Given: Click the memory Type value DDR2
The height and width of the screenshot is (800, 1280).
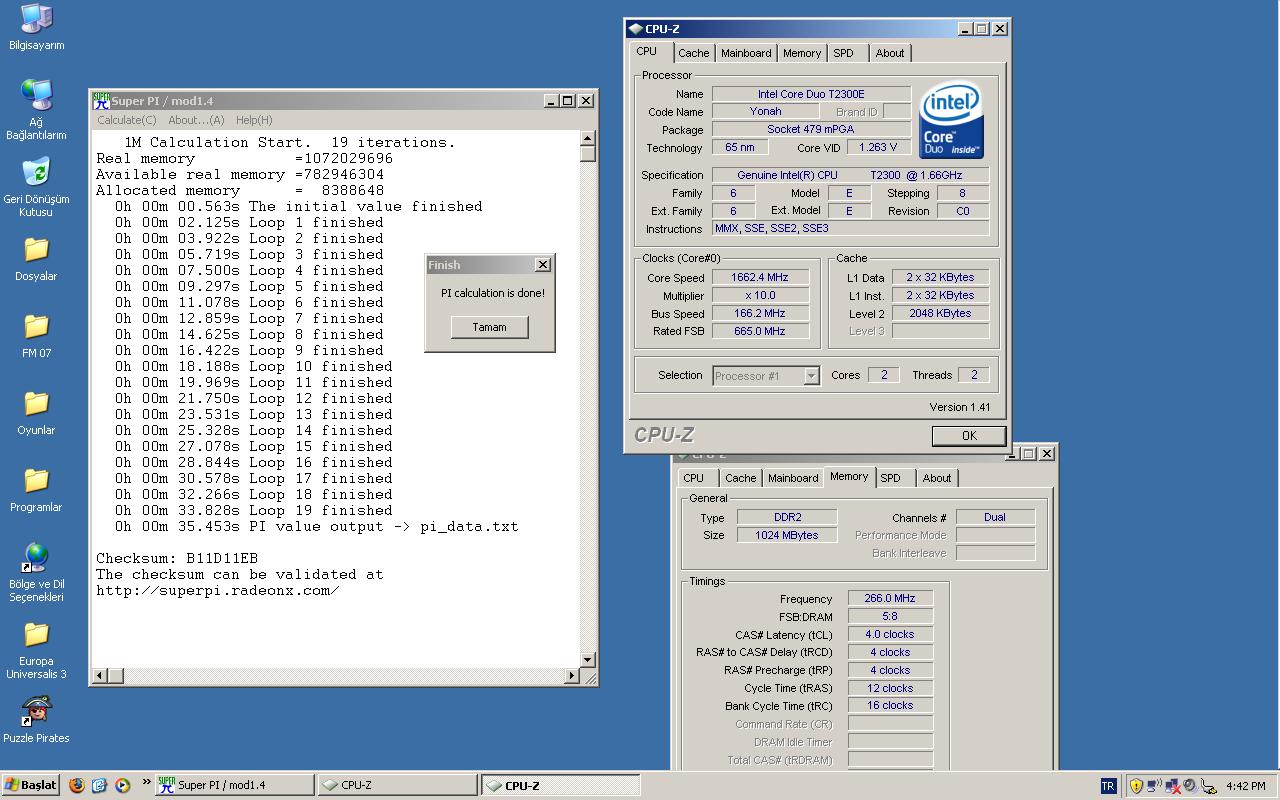Looking at the screenshot, I should 788,517.
